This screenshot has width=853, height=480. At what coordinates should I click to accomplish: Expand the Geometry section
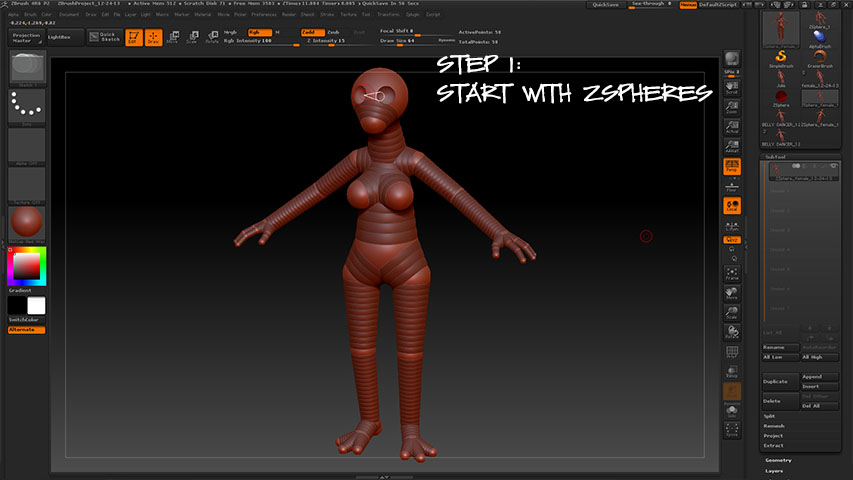778,460
